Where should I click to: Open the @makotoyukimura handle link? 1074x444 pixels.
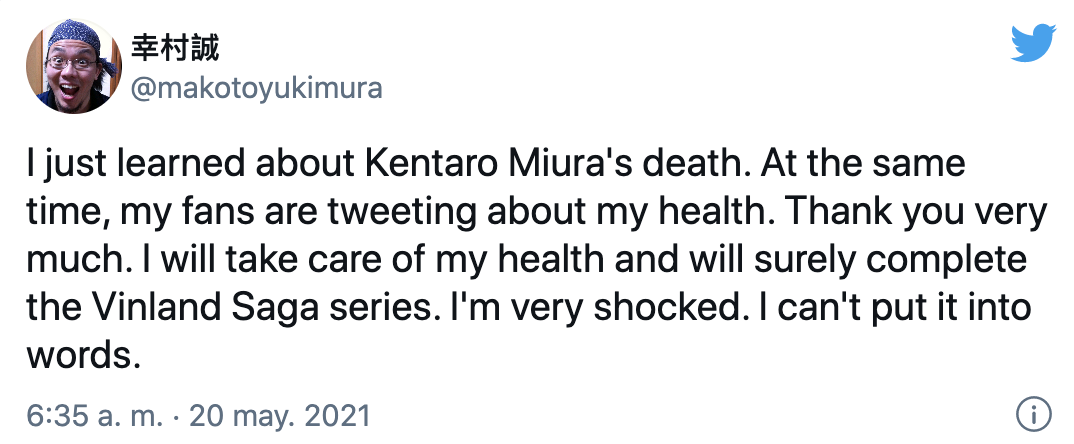(257, 88)
